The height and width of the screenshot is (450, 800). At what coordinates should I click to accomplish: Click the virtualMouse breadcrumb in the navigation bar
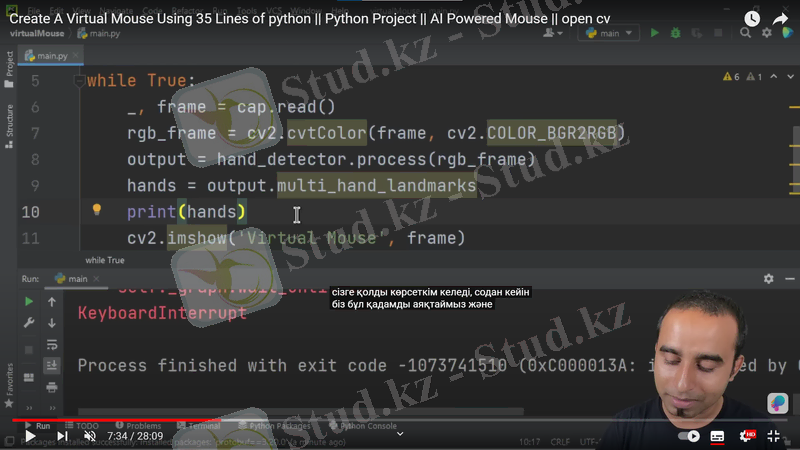pyautogui.click(x=37, y=33)
